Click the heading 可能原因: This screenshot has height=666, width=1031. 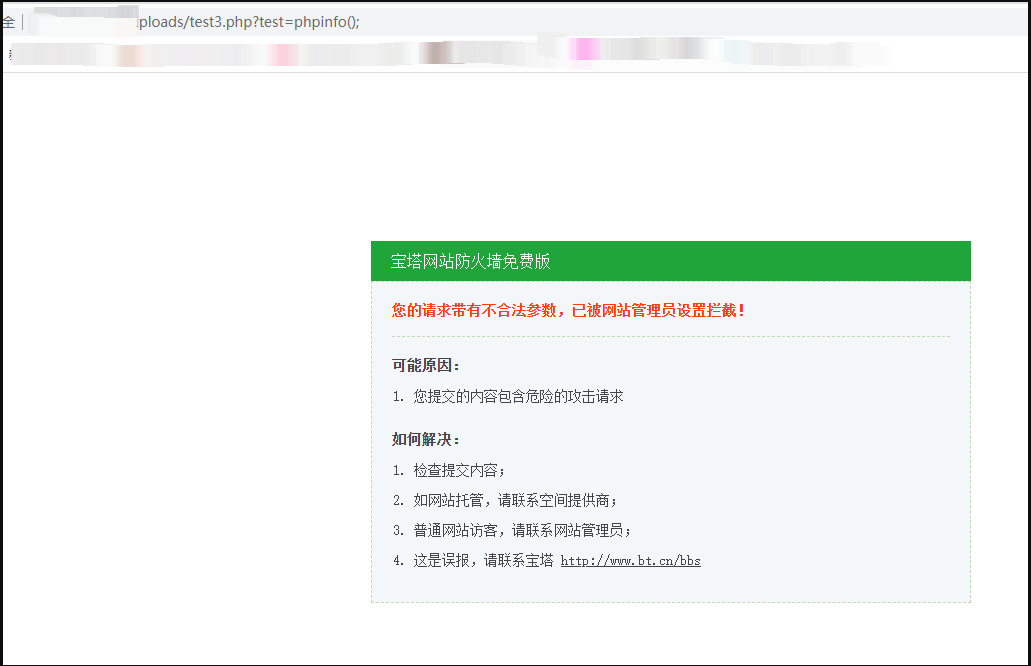click(425, 366)
